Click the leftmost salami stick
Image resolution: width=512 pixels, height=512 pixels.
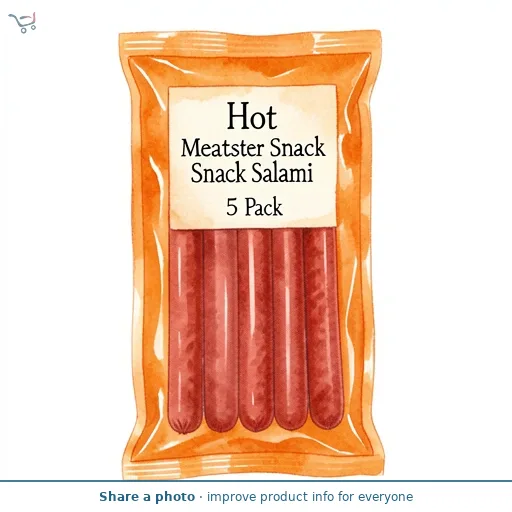click(x=185, y=332)
